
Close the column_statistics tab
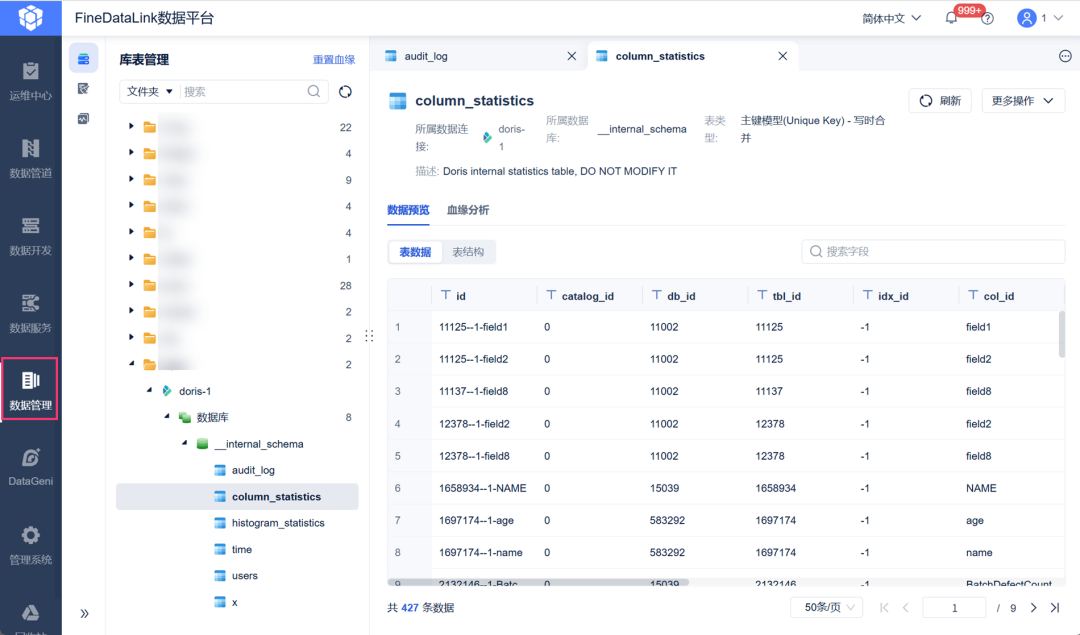click(782, 56)
